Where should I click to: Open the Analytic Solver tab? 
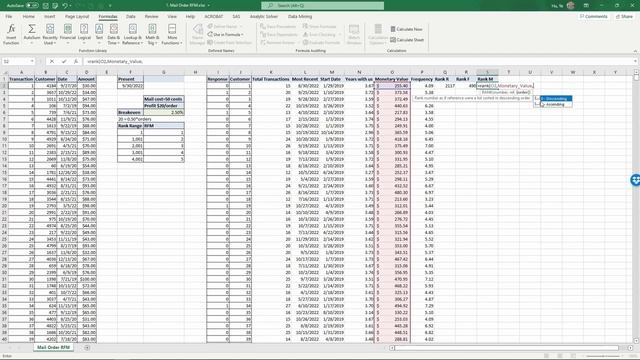click(x=264, y=16)
